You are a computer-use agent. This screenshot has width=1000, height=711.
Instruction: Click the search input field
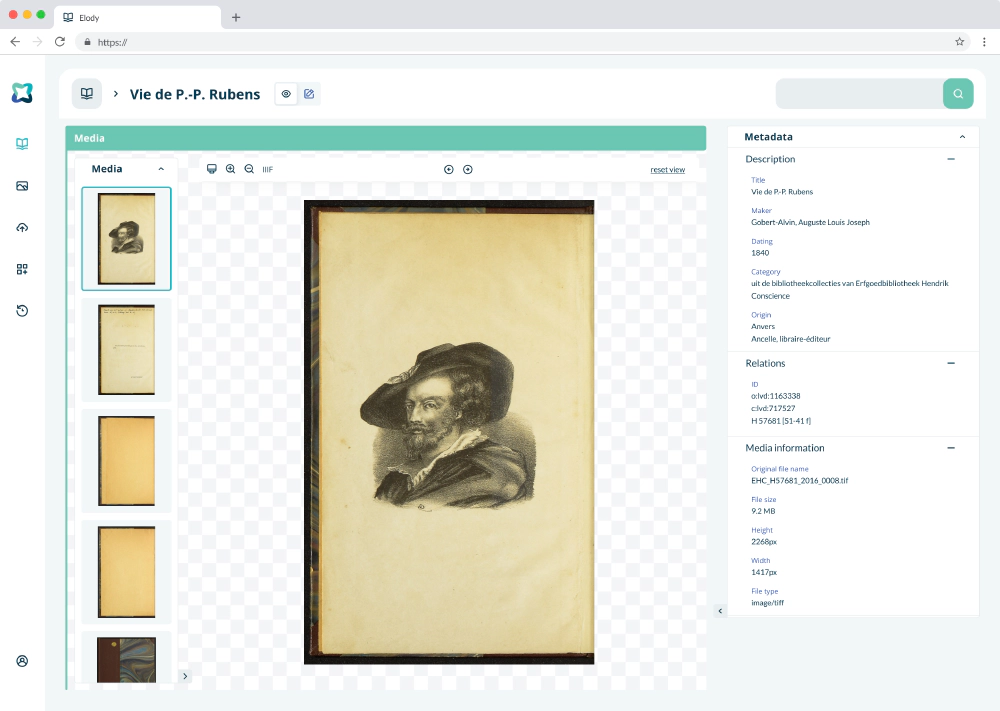point(859,94)
